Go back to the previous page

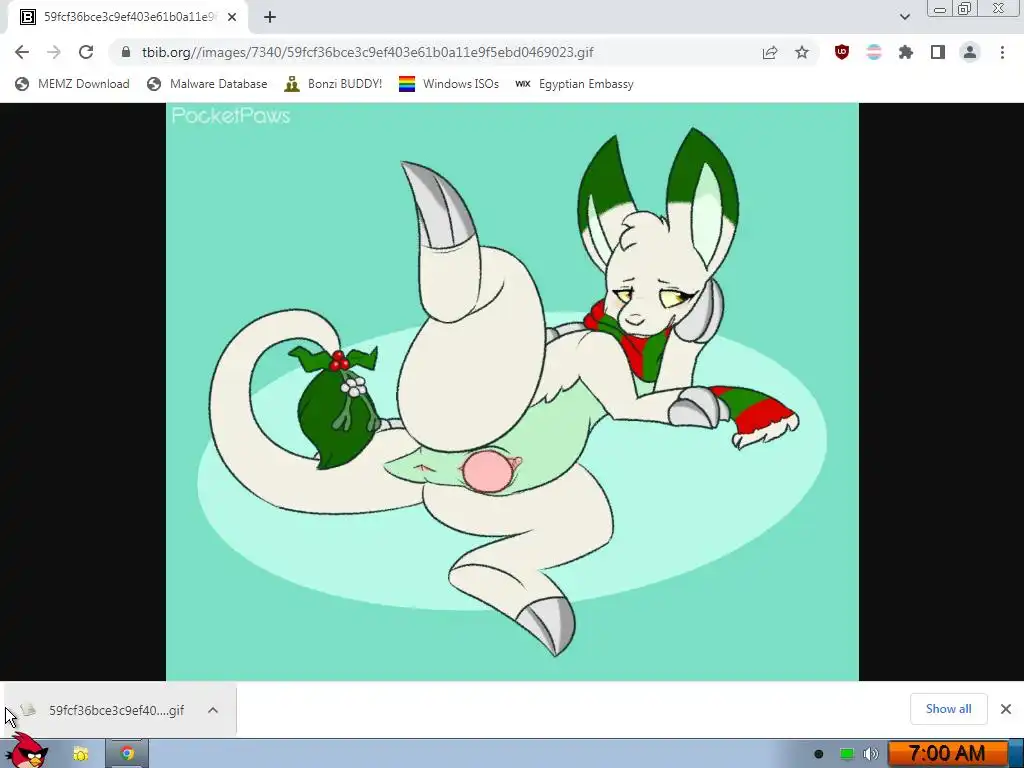pos(22,52)
